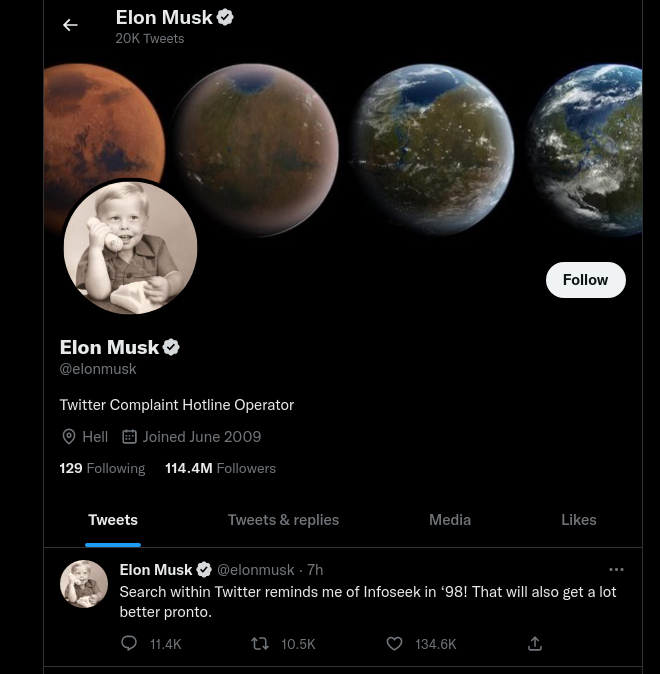Image resolution: width=660 pixels, height=674 pixels.
Task: Click the joined date calendar icon
Action: (129, 437)
